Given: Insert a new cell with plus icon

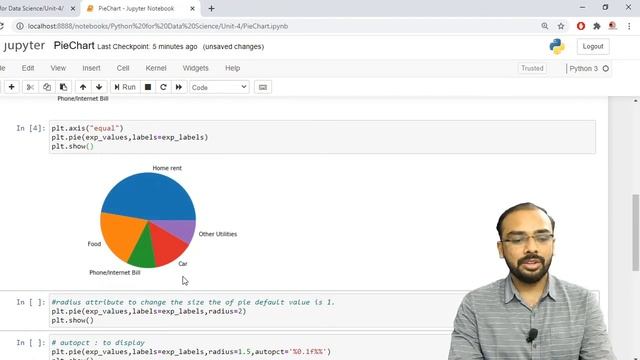Looking at the screenshot, I should (x=11, y=87).
